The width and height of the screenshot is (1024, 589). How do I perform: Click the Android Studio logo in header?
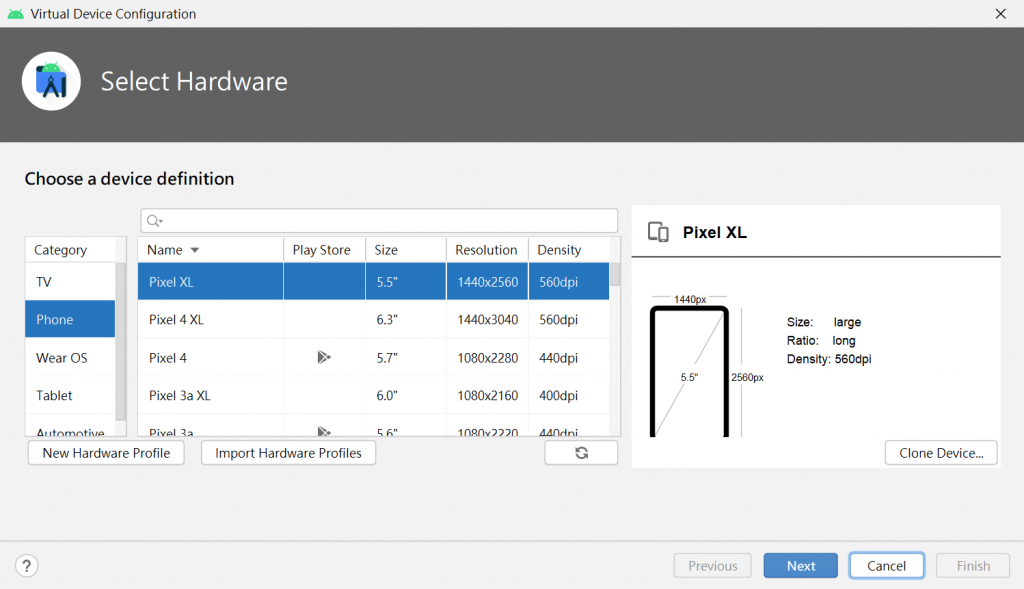point(51,81)
